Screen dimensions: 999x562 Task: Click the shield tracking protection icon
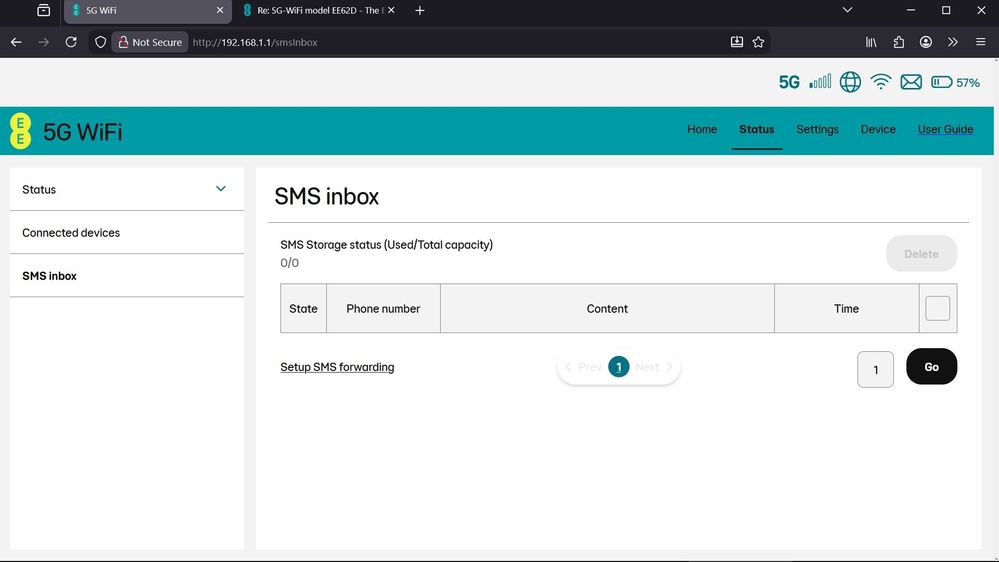coord(100,42)
